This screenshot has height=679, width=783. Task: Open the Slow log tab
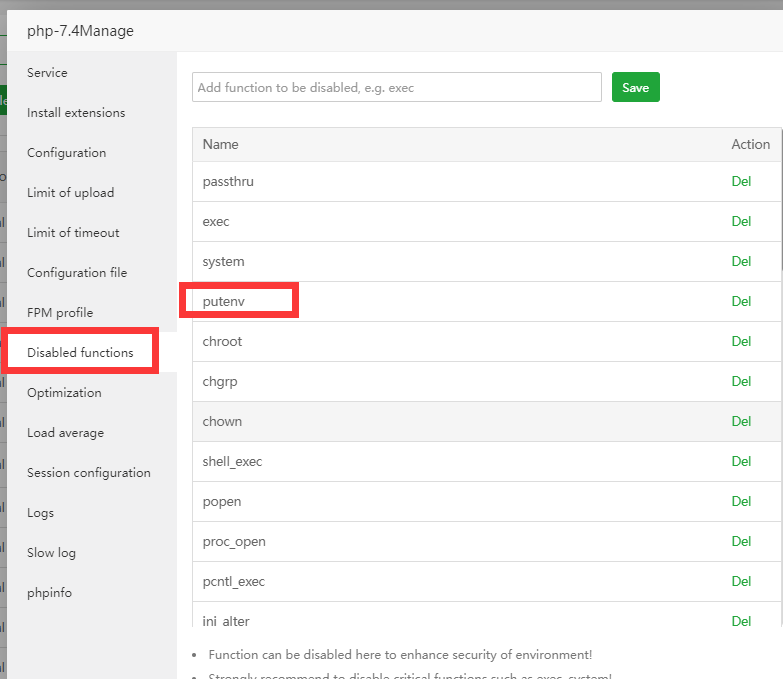click(51, 553)
